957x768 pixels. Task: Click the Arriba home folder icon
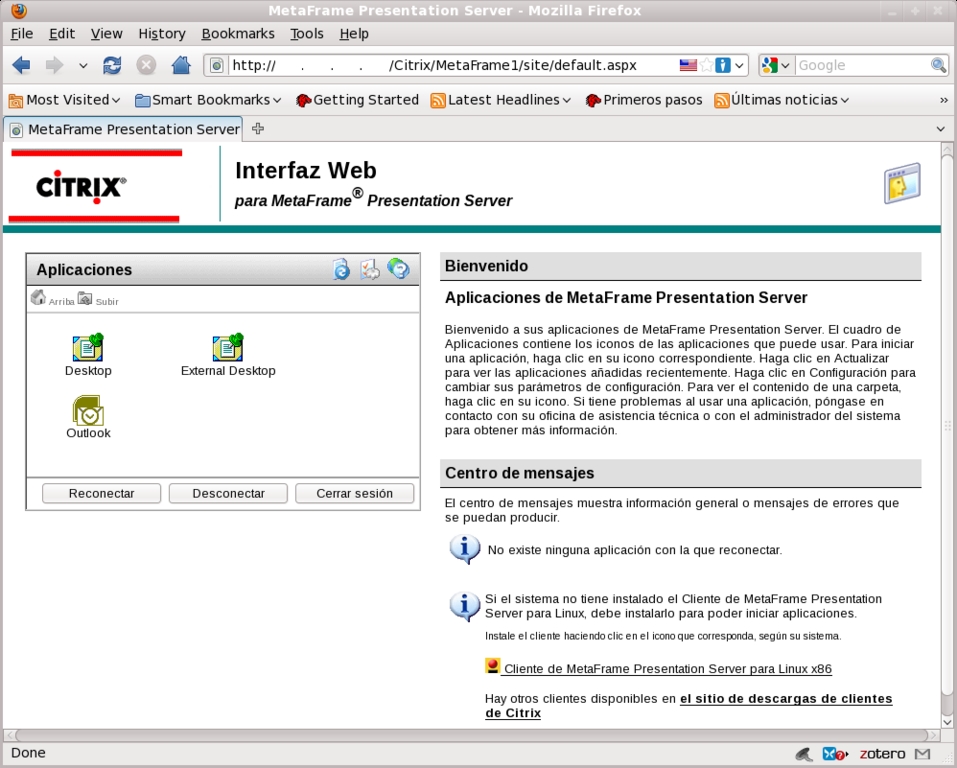point(39,298)
